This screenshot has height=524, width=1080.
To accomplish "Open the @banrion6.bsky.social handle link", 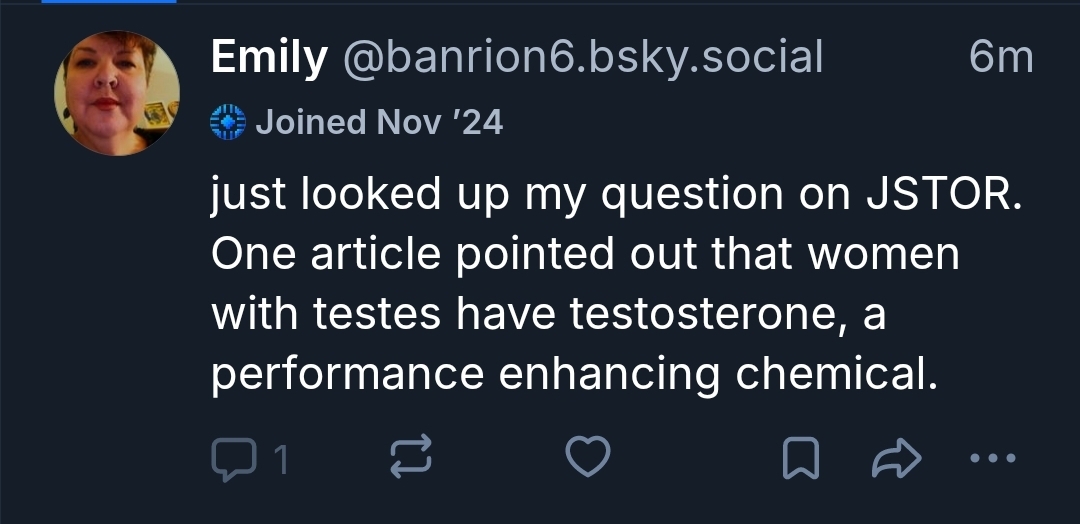I will coord(582,59).
